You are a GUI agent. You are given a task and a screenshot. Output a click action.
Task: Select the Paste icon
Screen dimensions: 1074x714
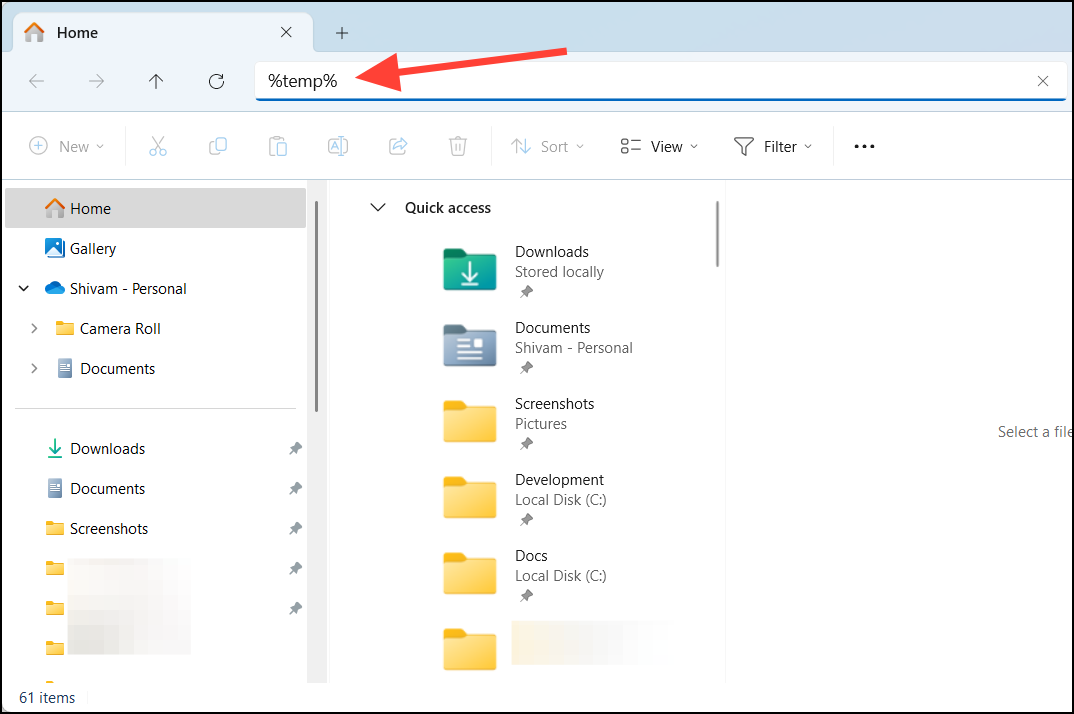tap(278, 146)
